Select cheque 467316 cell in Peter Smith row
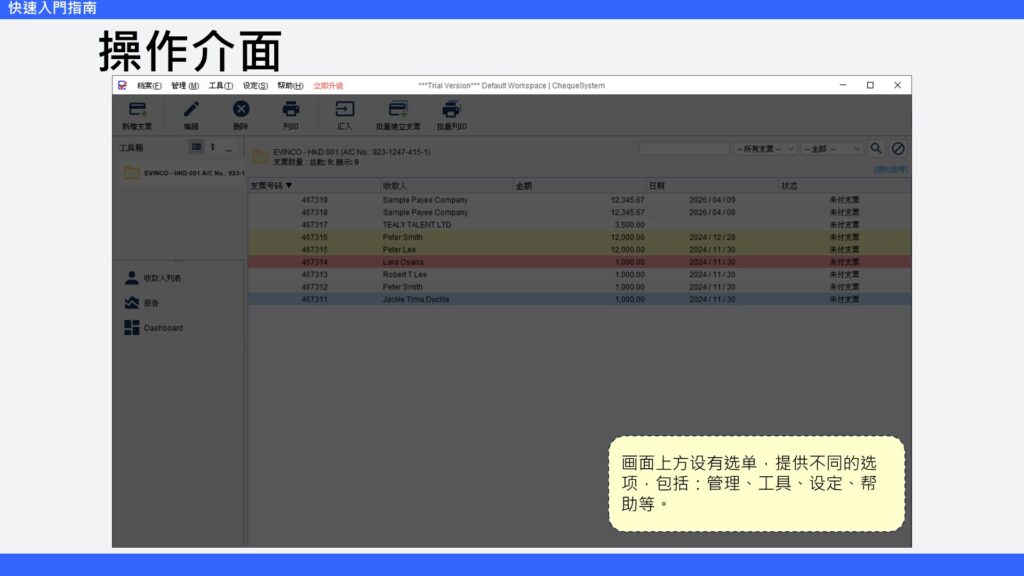 pyautogui.click(x=314, y=237)
